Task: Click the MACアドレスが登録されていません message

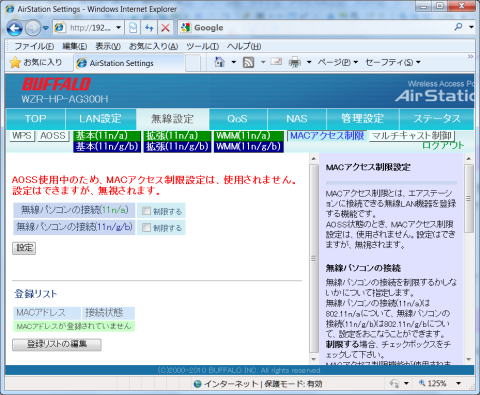Action: (74, 326)
